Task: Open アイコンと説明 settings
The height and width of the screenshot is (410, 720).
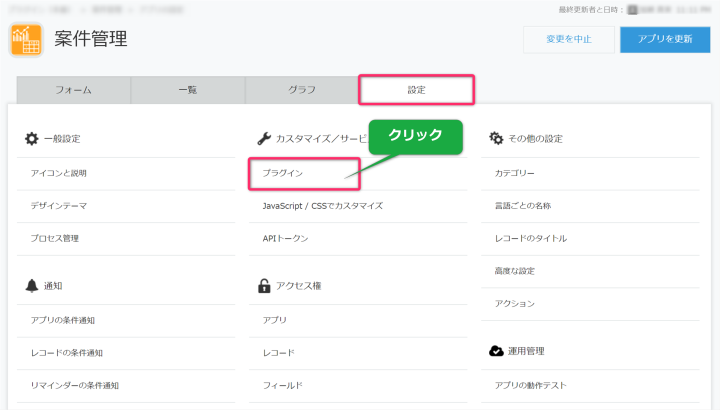Action: (x=59, y=173)
